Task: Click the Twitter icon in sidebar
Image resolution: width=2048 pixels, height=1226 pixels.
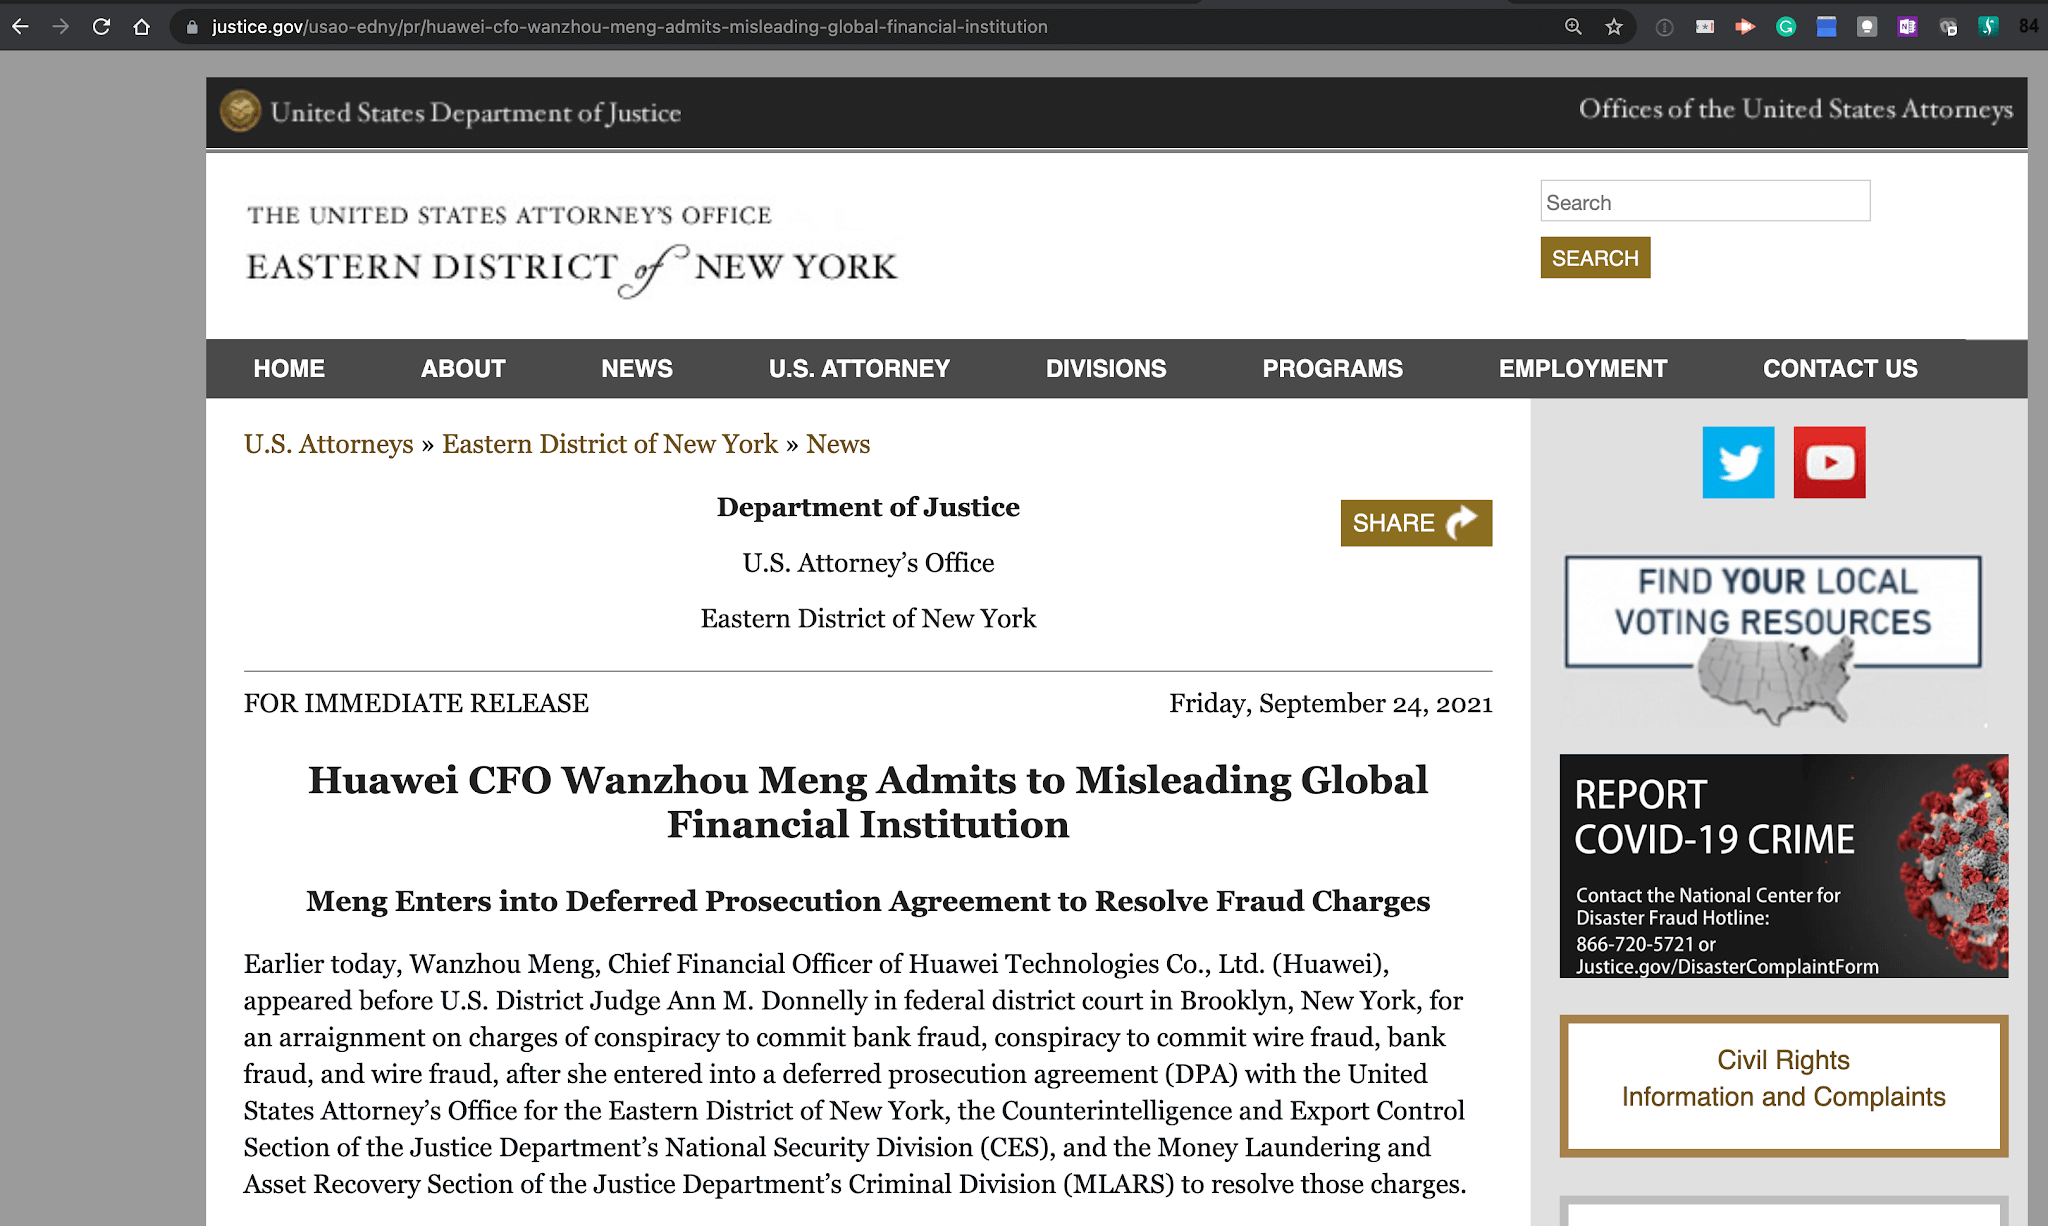Action: [1738, 462]
